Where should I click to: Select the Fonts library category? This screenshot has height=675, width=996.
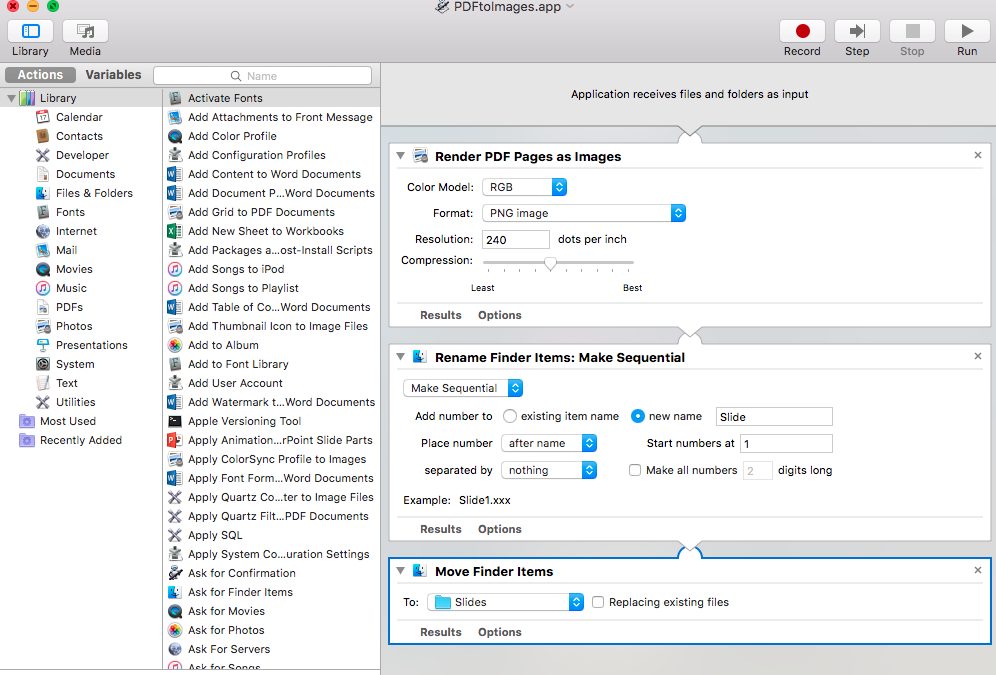point(70,212)
